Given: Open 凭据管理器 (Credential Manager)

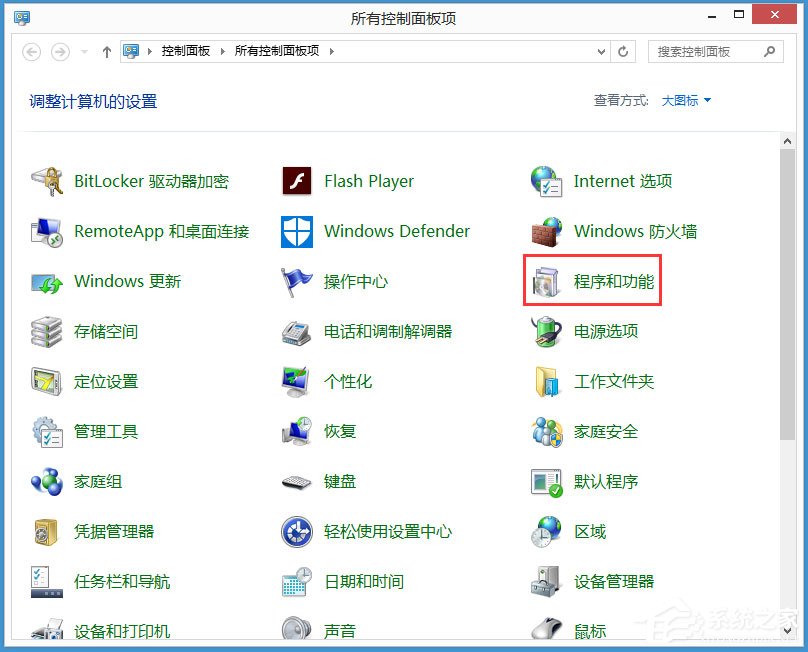Looking at the screenshot, I should tap(115, 531).
